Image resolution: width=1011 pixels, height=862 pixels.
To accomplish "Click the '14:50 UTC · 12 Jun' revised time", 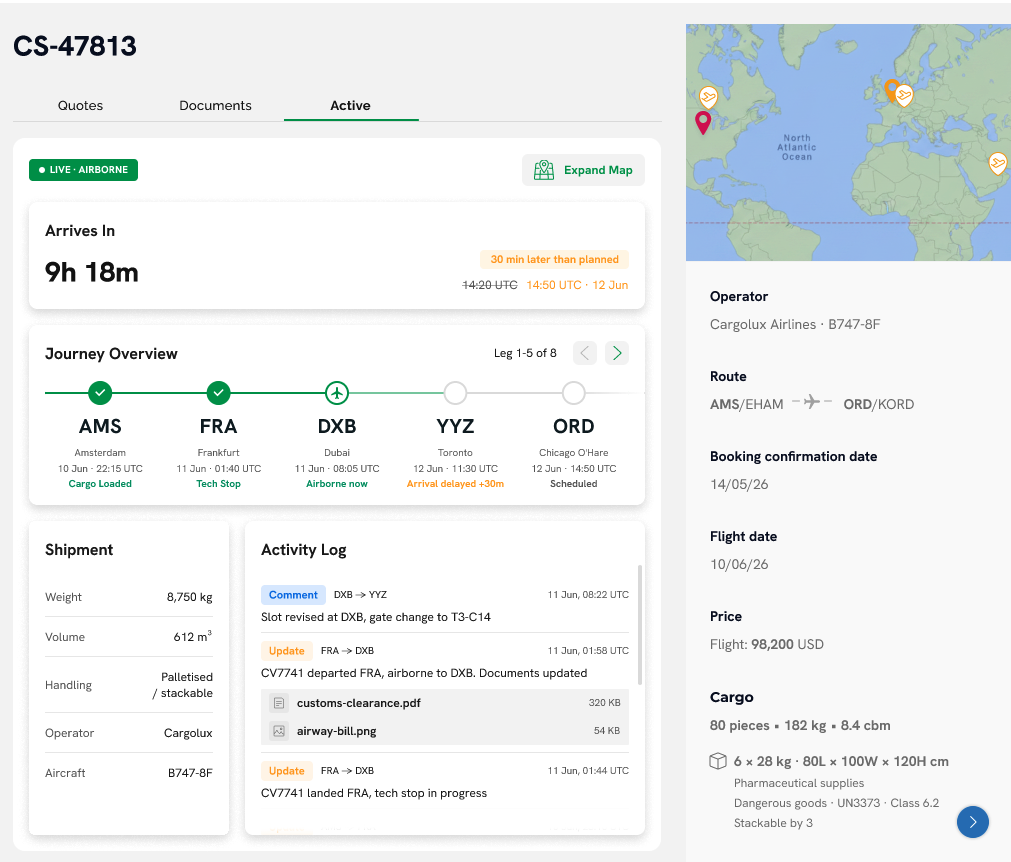I will pyautogui.click(x=577, y=285).
